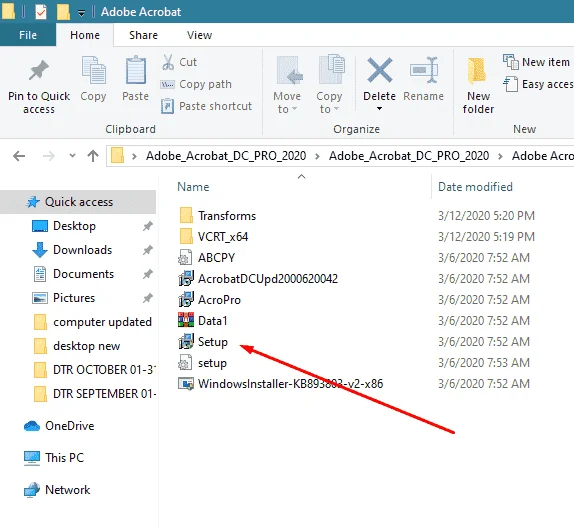The height and width of the screenshot is (528, 574).
Task: Select the Transforms folder
Action: tap(218, 216)
